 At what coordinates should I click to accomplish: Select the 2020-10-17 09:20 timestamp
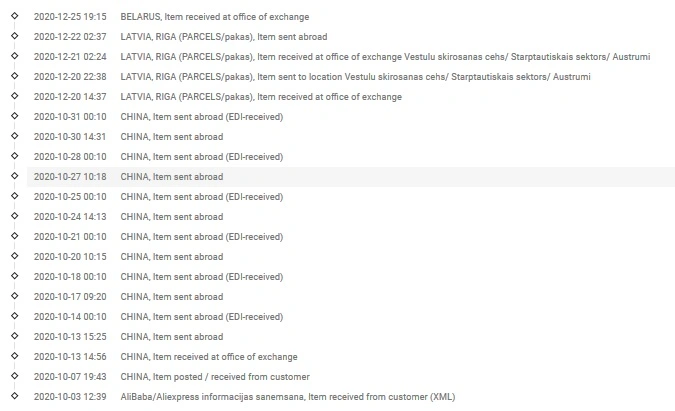[x=70, y=297]
